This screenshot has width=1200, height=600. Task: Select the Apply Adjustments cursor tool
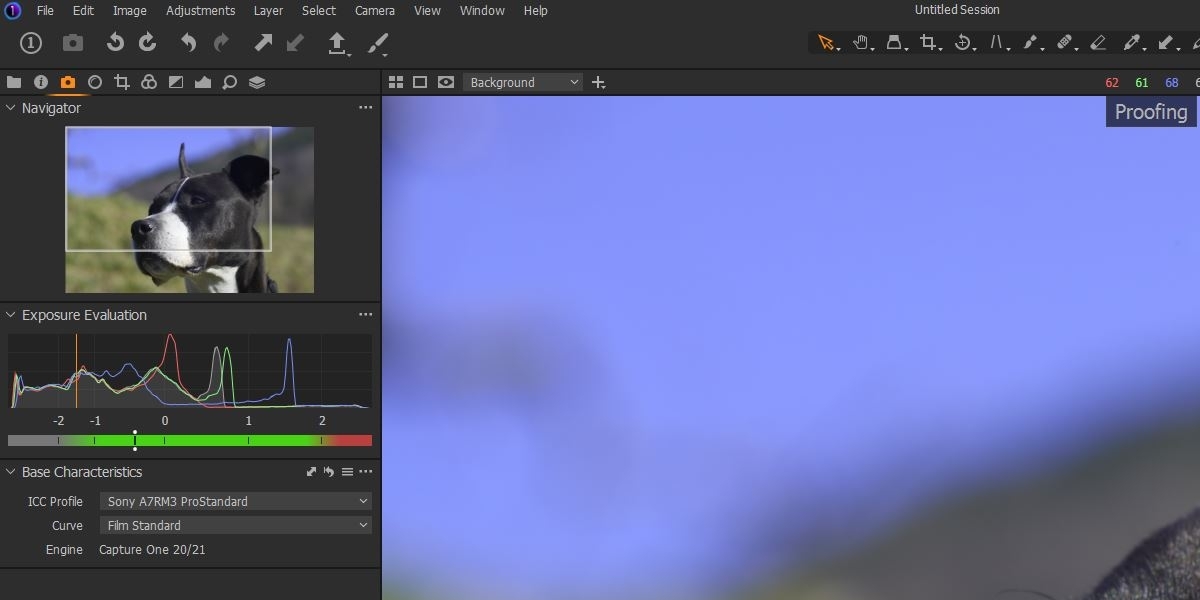tap(1165, 42)
